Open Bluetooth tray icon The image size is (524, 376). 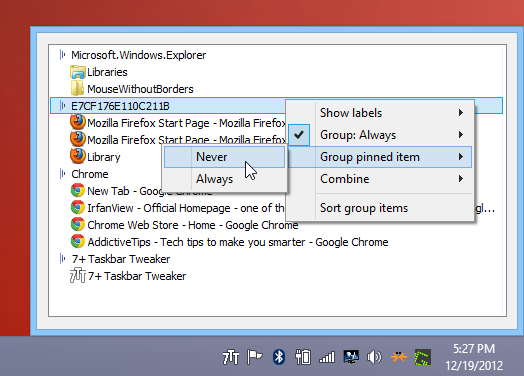coord(278,357)
